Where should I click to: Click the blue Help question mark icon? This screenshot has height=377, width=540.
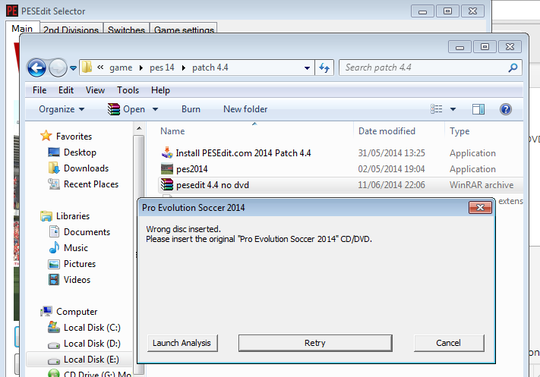505,109
